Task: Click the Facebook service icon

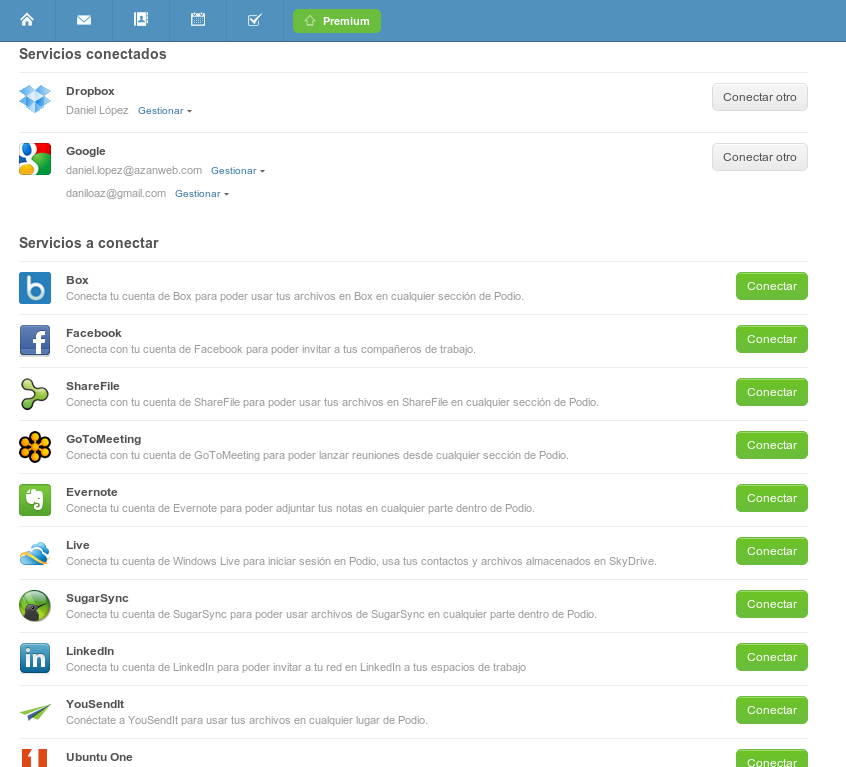Action: point(35,341)
